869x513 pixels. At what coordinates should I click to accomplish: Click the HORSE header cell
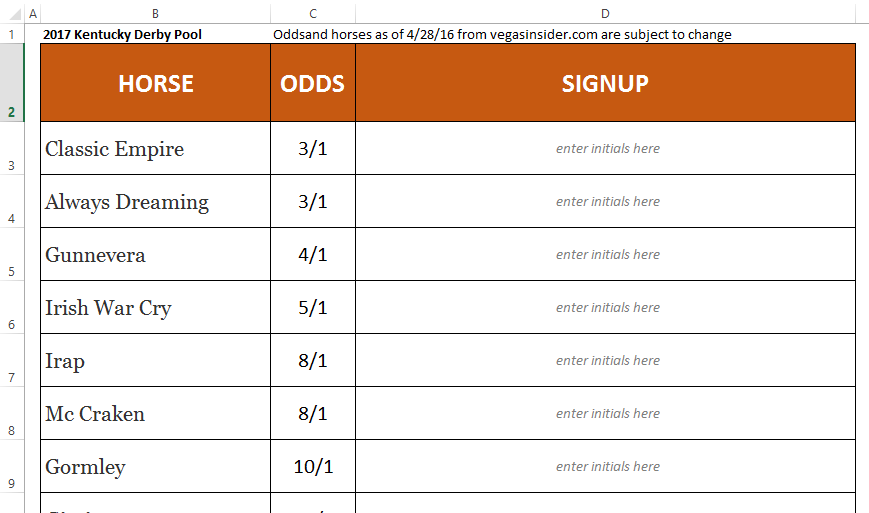point(155,83)
